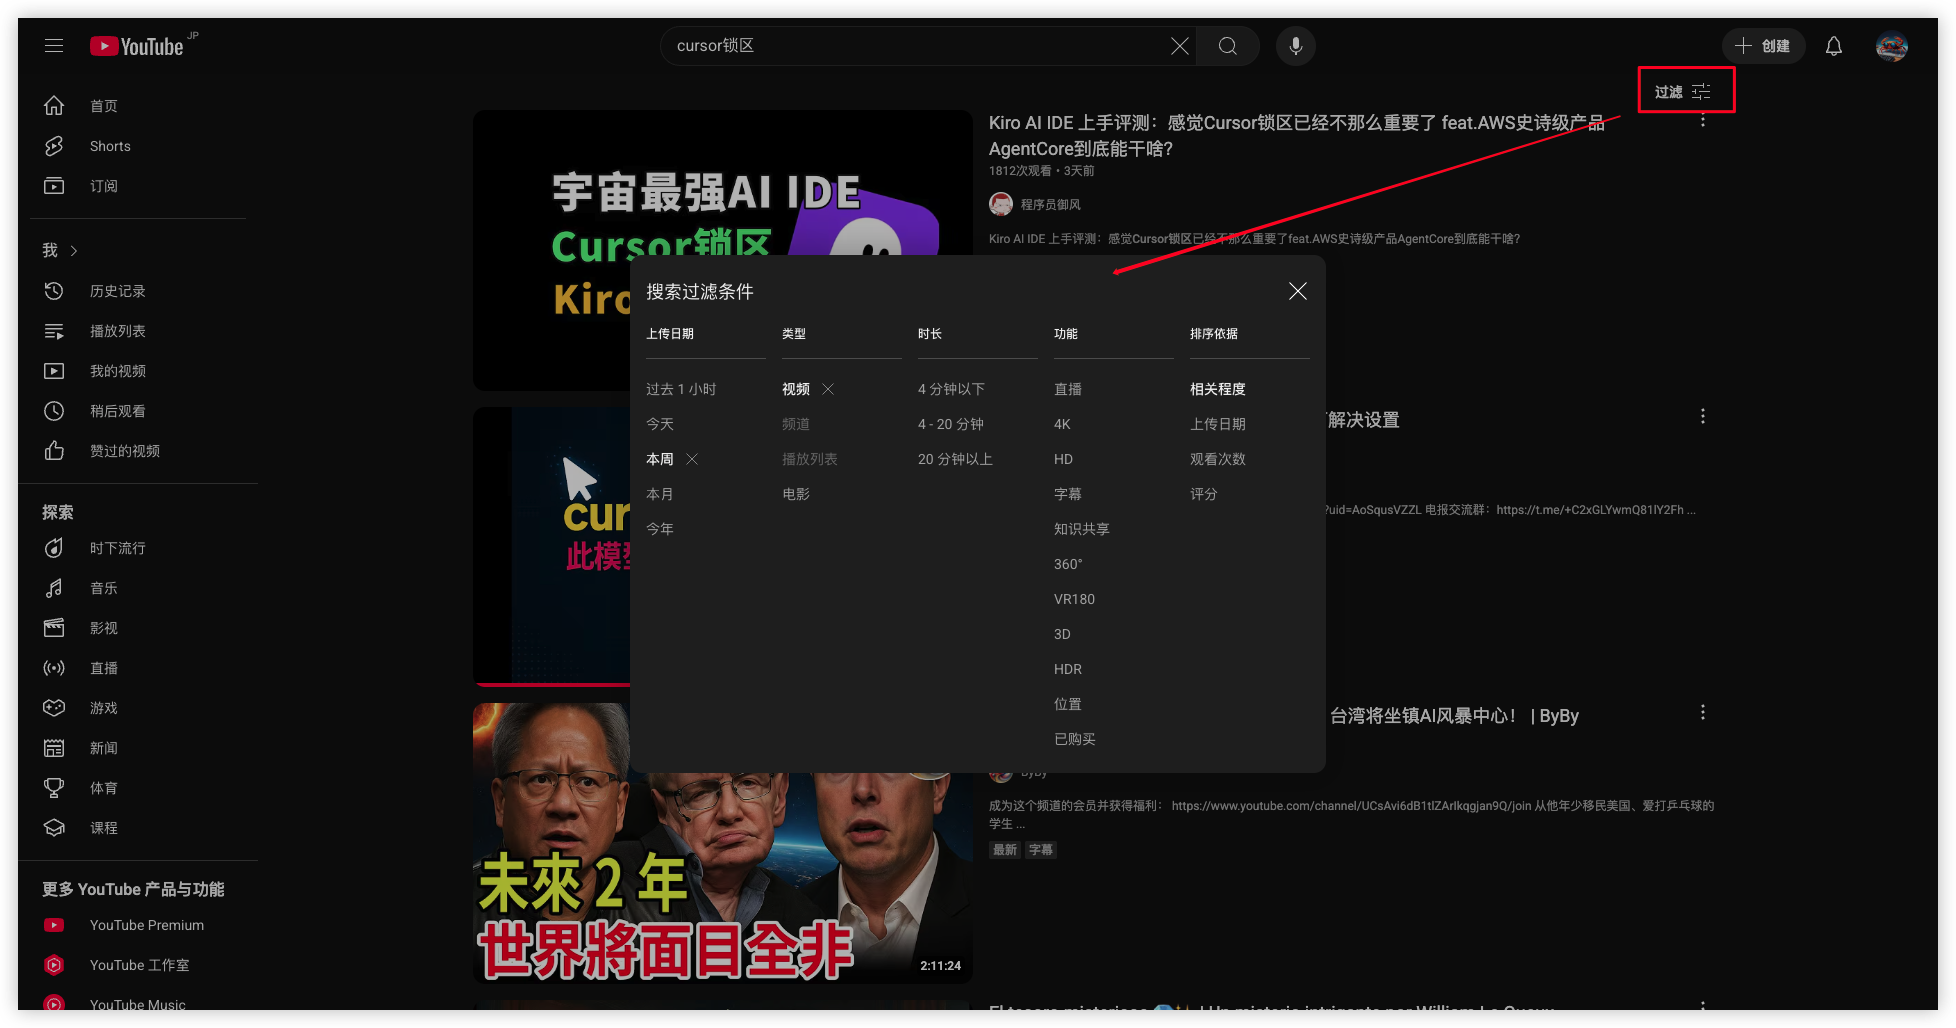Enable the 4K feature filter
The width and height of the screenshot is (1956, 1028).
(1062, 424)
